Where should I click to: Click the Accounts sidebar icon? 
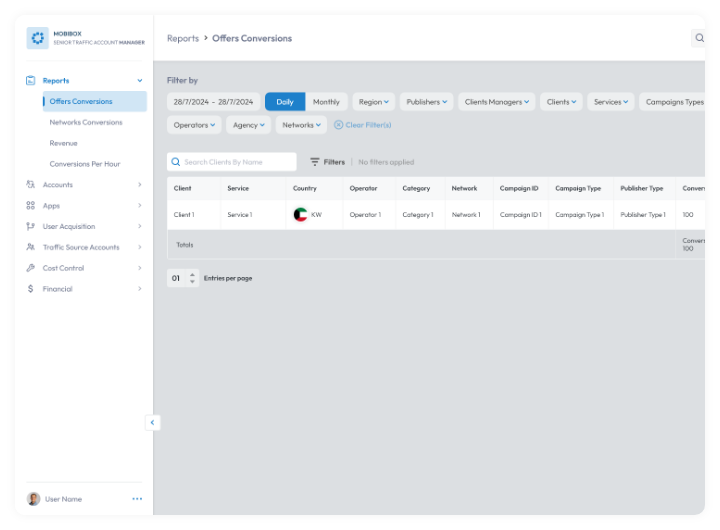(30, 185)
